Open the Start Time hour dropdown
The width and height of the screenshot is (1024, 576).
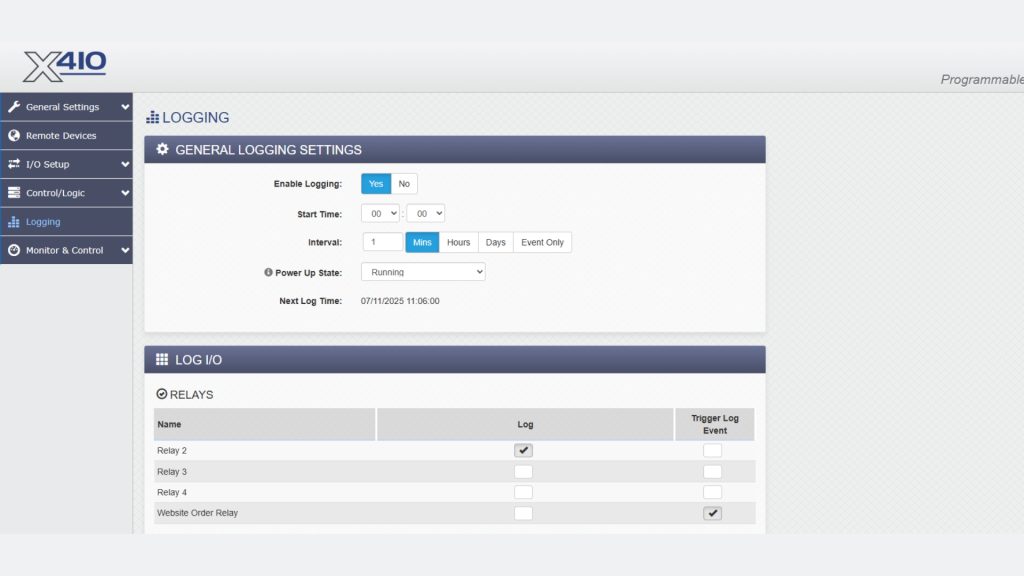click(x=380, y=213)
